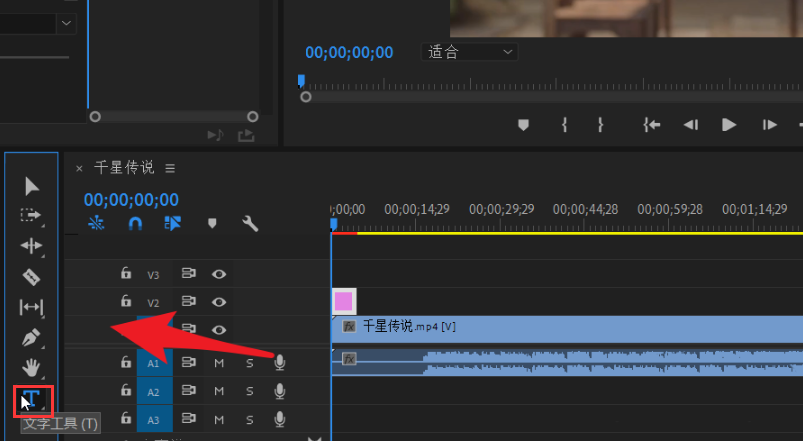The height and width of the screenshot is (441, 803).
Task: Toggle lock on A1 track
Action: 126,362
